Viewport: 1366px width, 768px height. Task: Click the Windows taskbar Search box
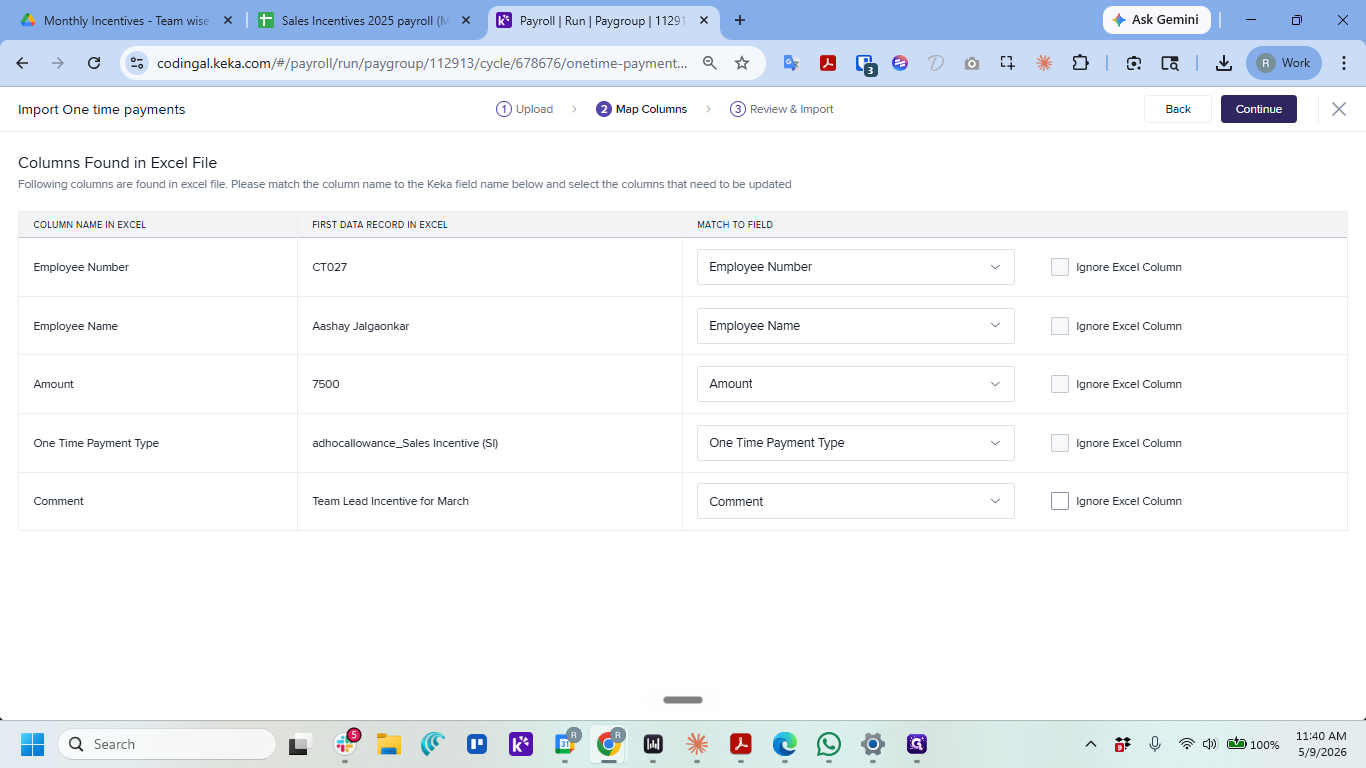[167, 744]
